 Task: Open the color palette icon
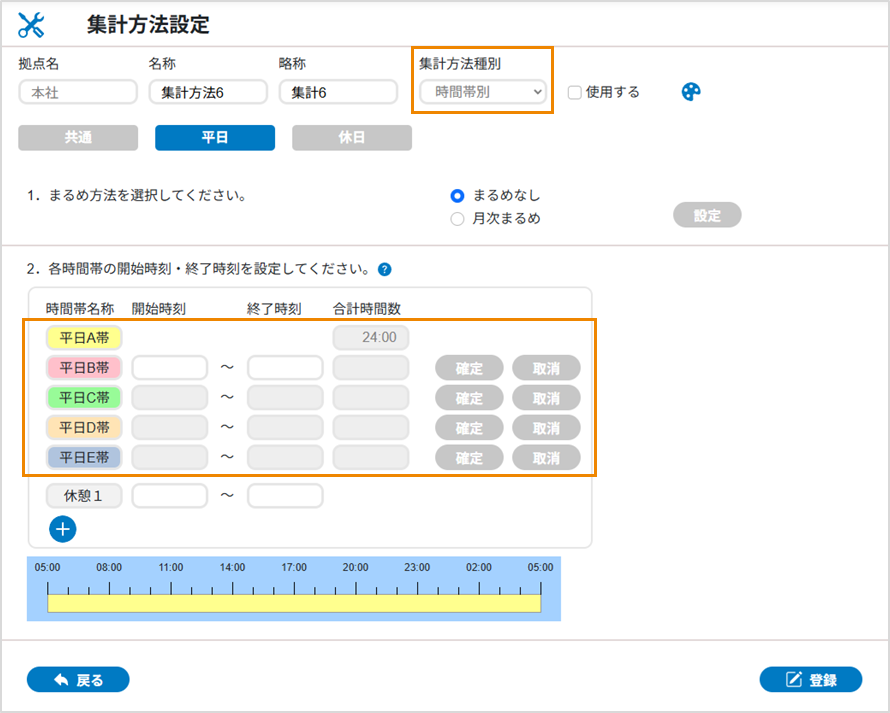click(x=690, y=90)
